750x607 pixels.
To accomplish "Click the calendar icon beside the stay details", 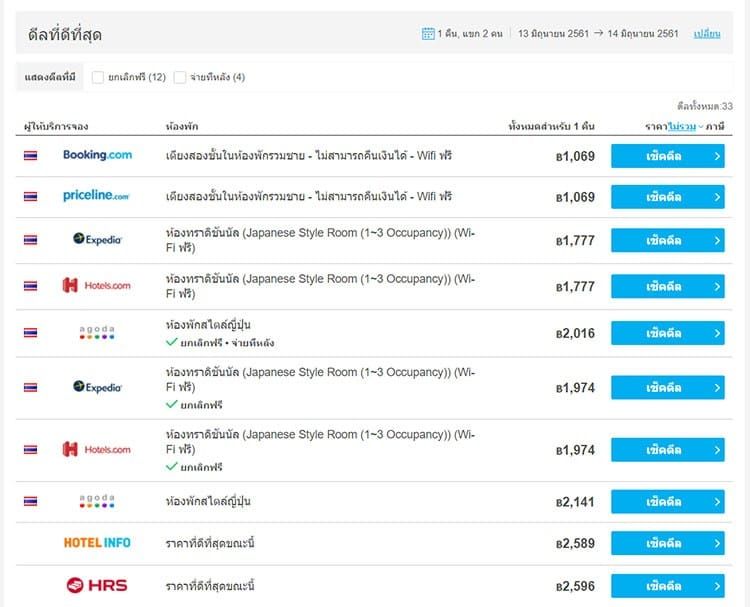I will (x=428, y=33).
